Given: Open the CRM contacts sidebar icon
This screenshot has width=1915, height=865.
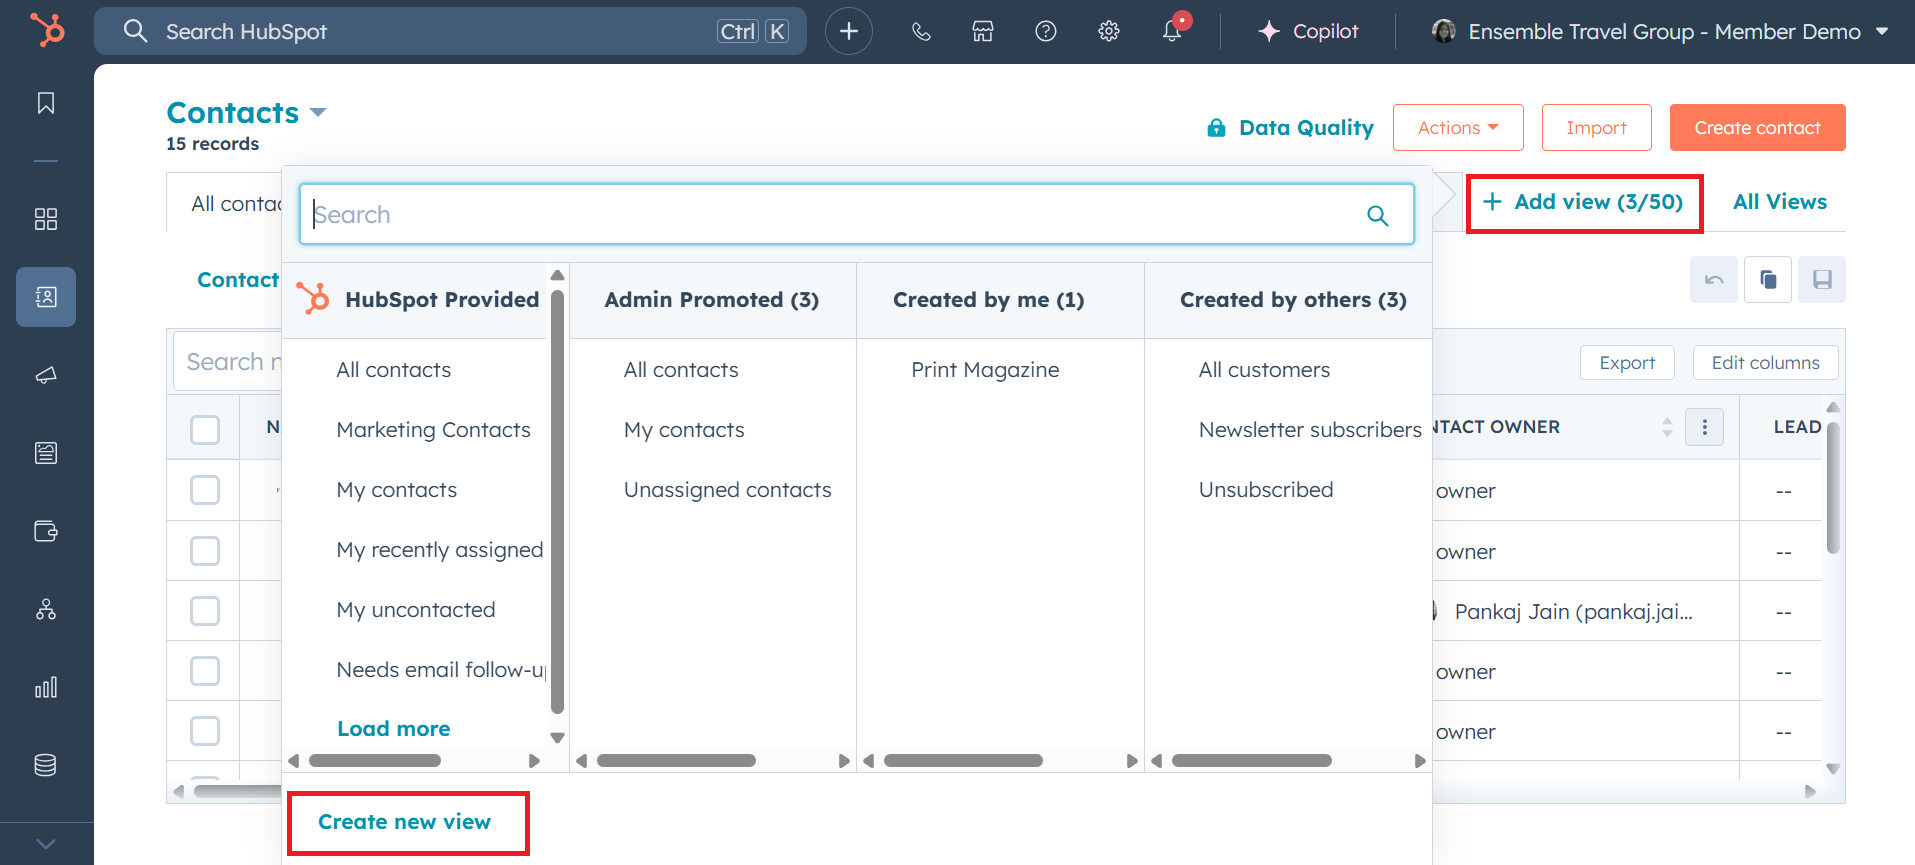Looking at the screenshot, I should pos(46,297).
